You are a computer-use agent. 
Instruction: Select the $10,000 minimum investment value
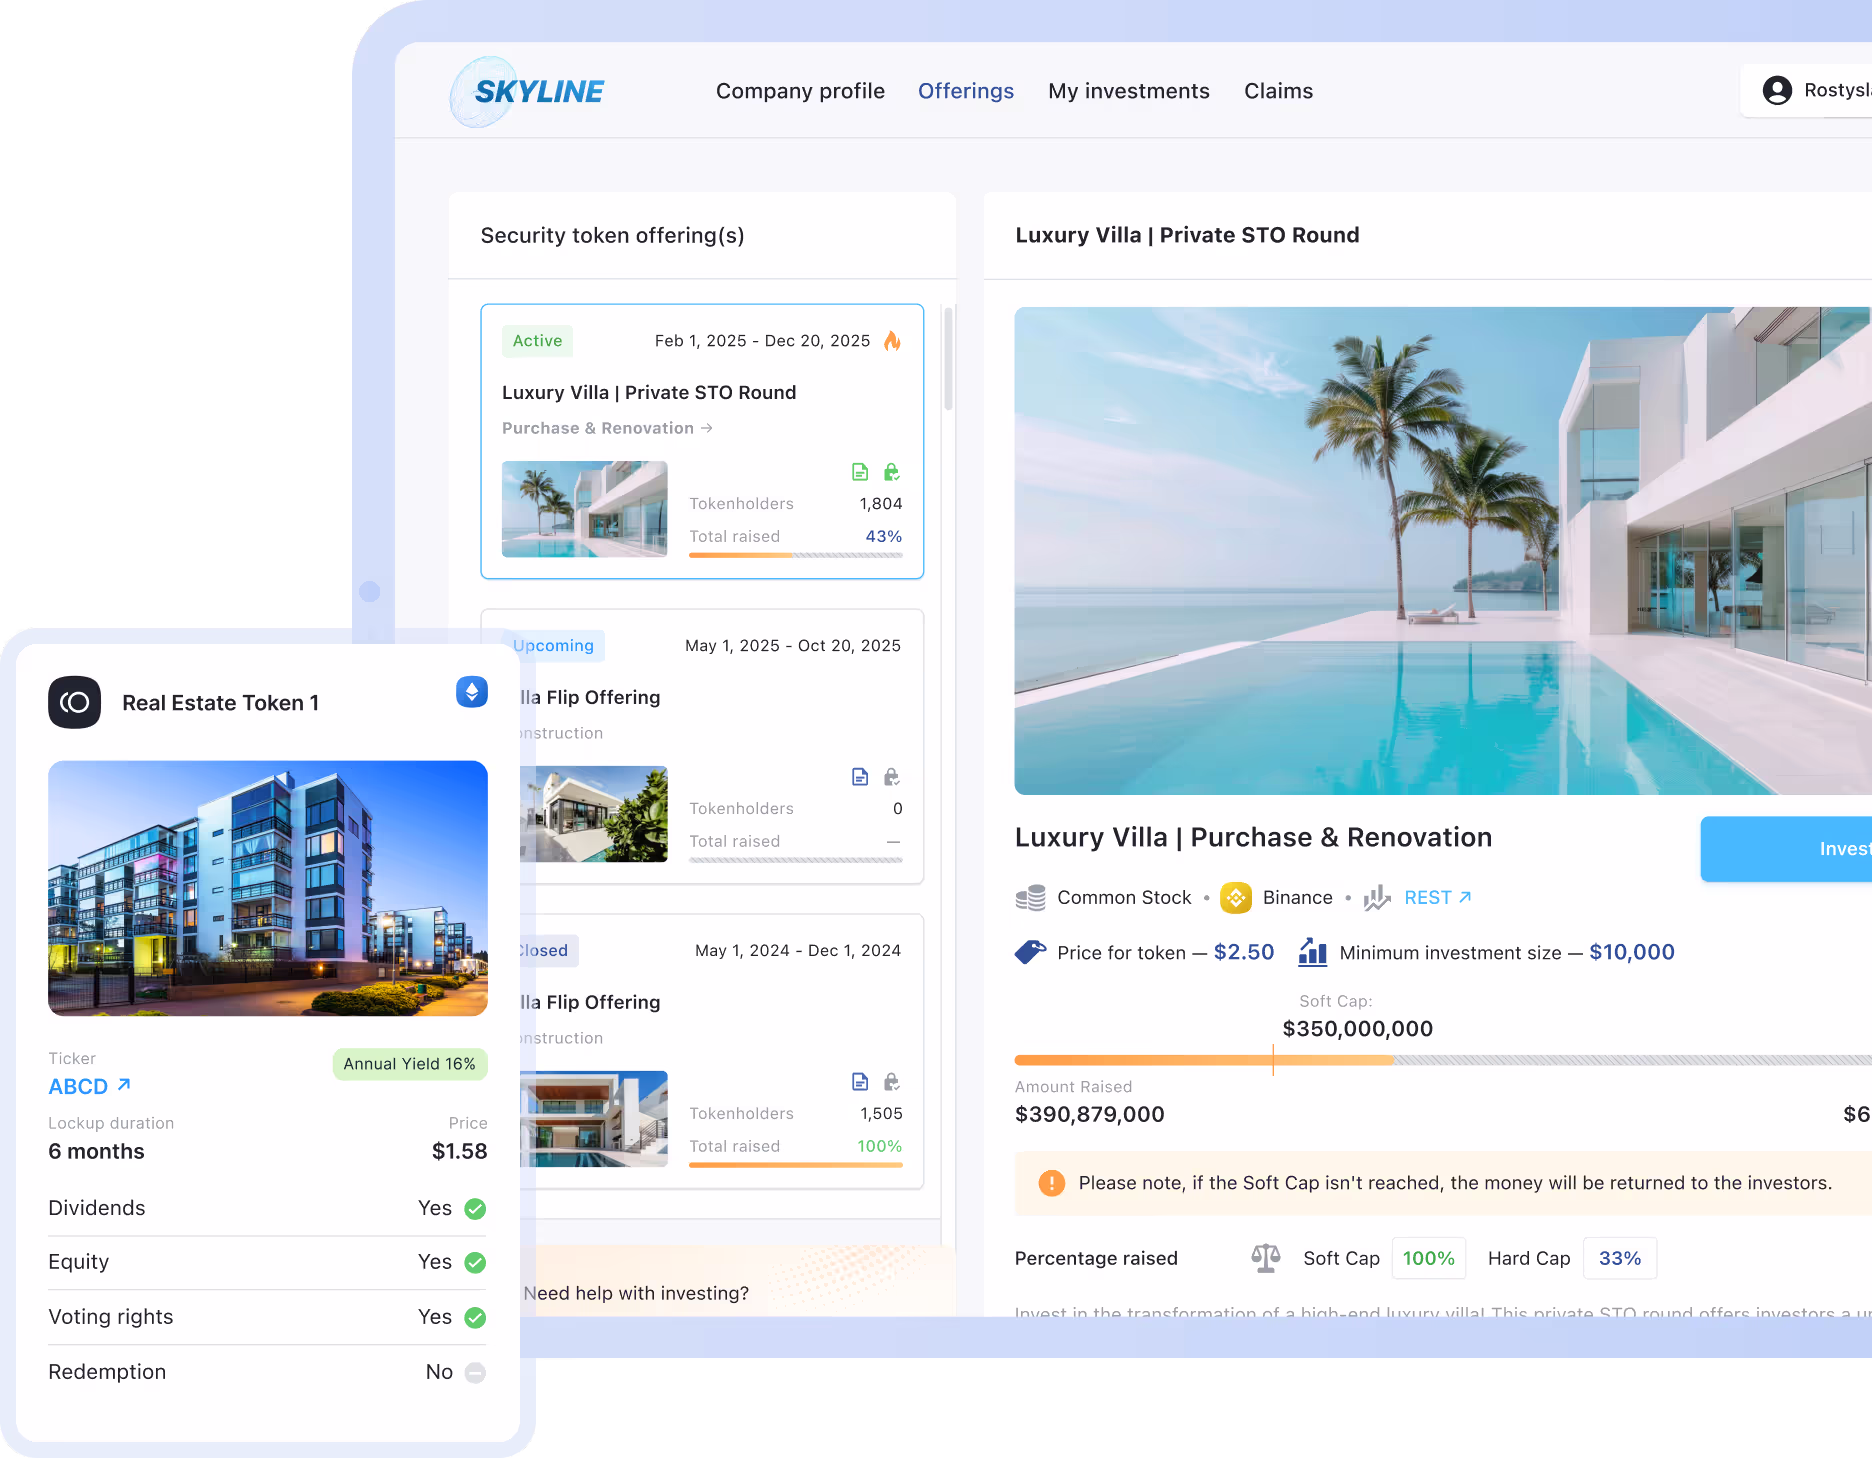pyautogui.click(x=1632, y=952)
